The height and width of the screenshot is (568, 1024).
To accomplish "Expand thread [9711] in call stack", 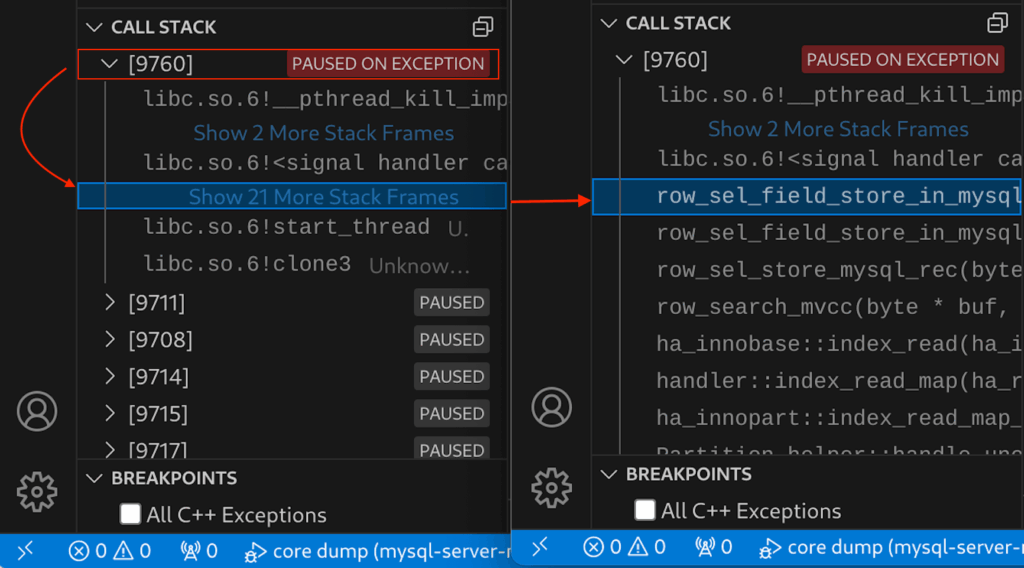I will [110, 303].
